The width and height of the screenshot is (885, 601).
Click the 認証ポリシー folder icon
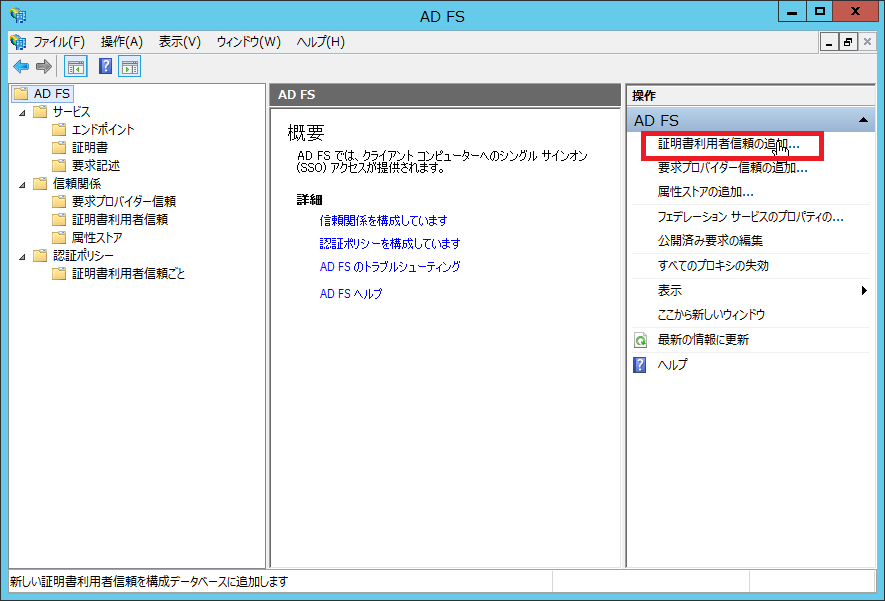pyautogui.click(x=40, y=256)
